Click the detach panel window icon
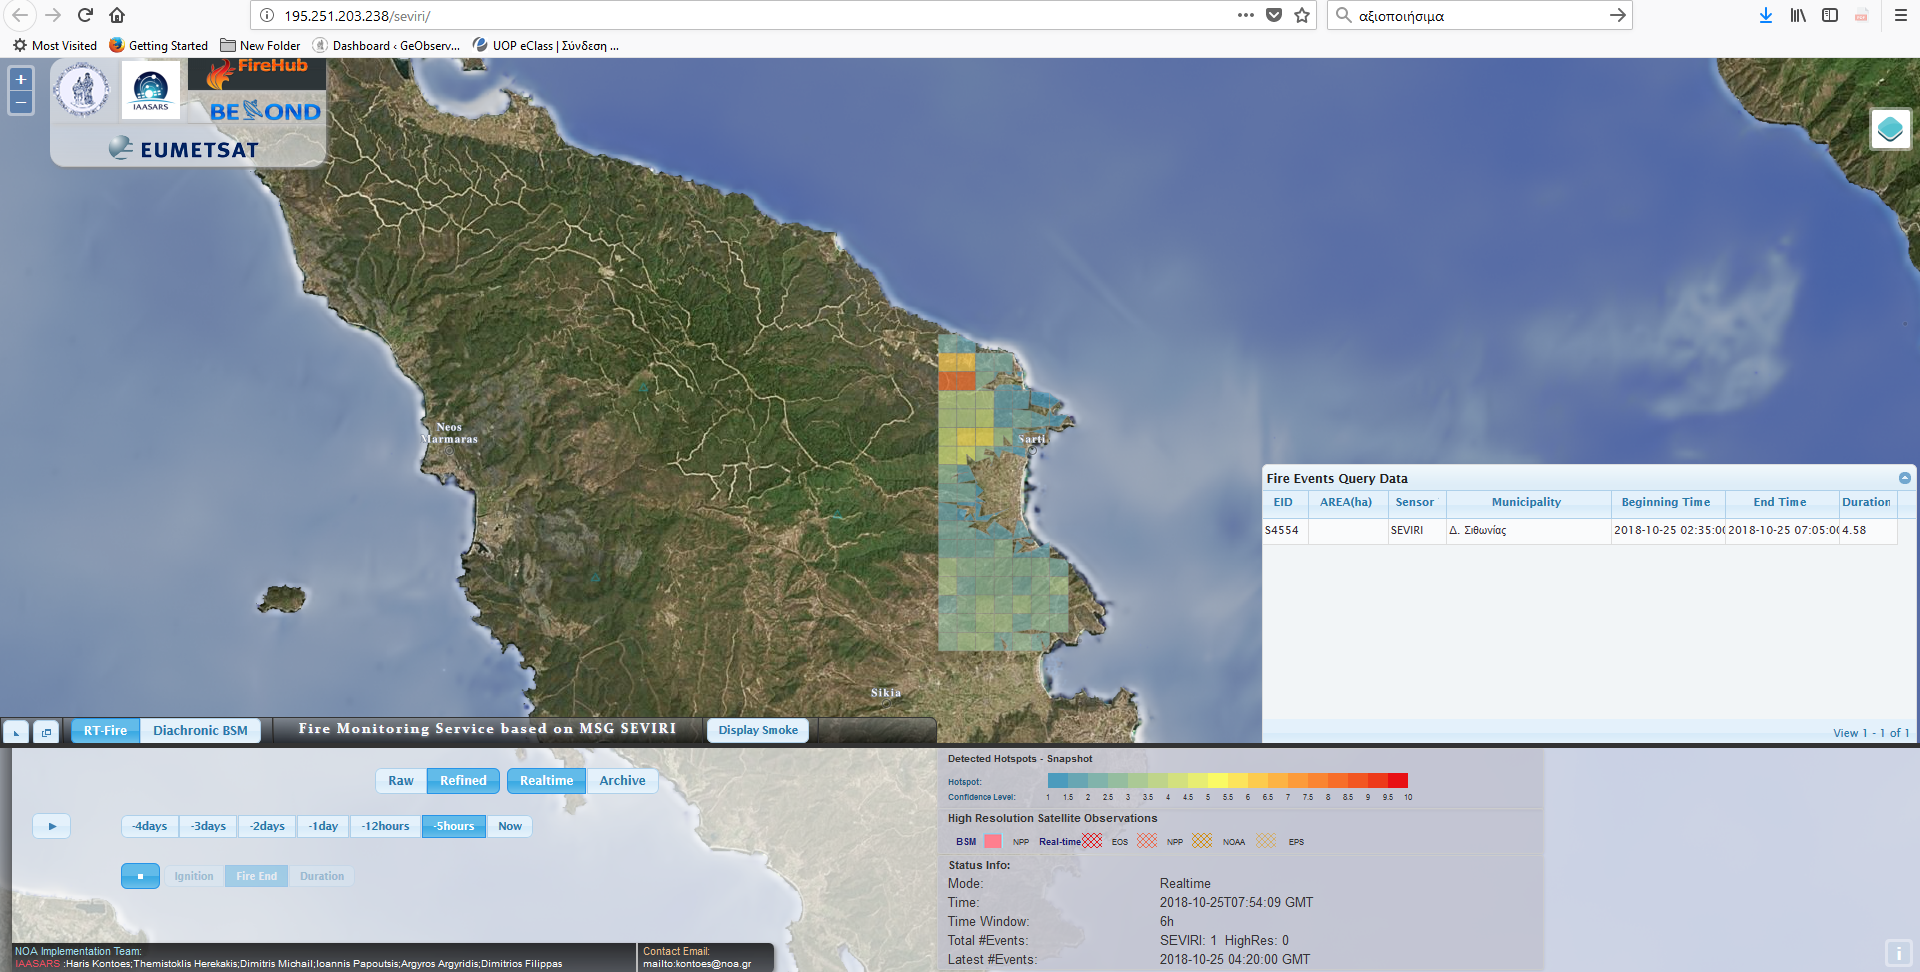This screenshot has width=1920, height=972. (x=46, y=732)
